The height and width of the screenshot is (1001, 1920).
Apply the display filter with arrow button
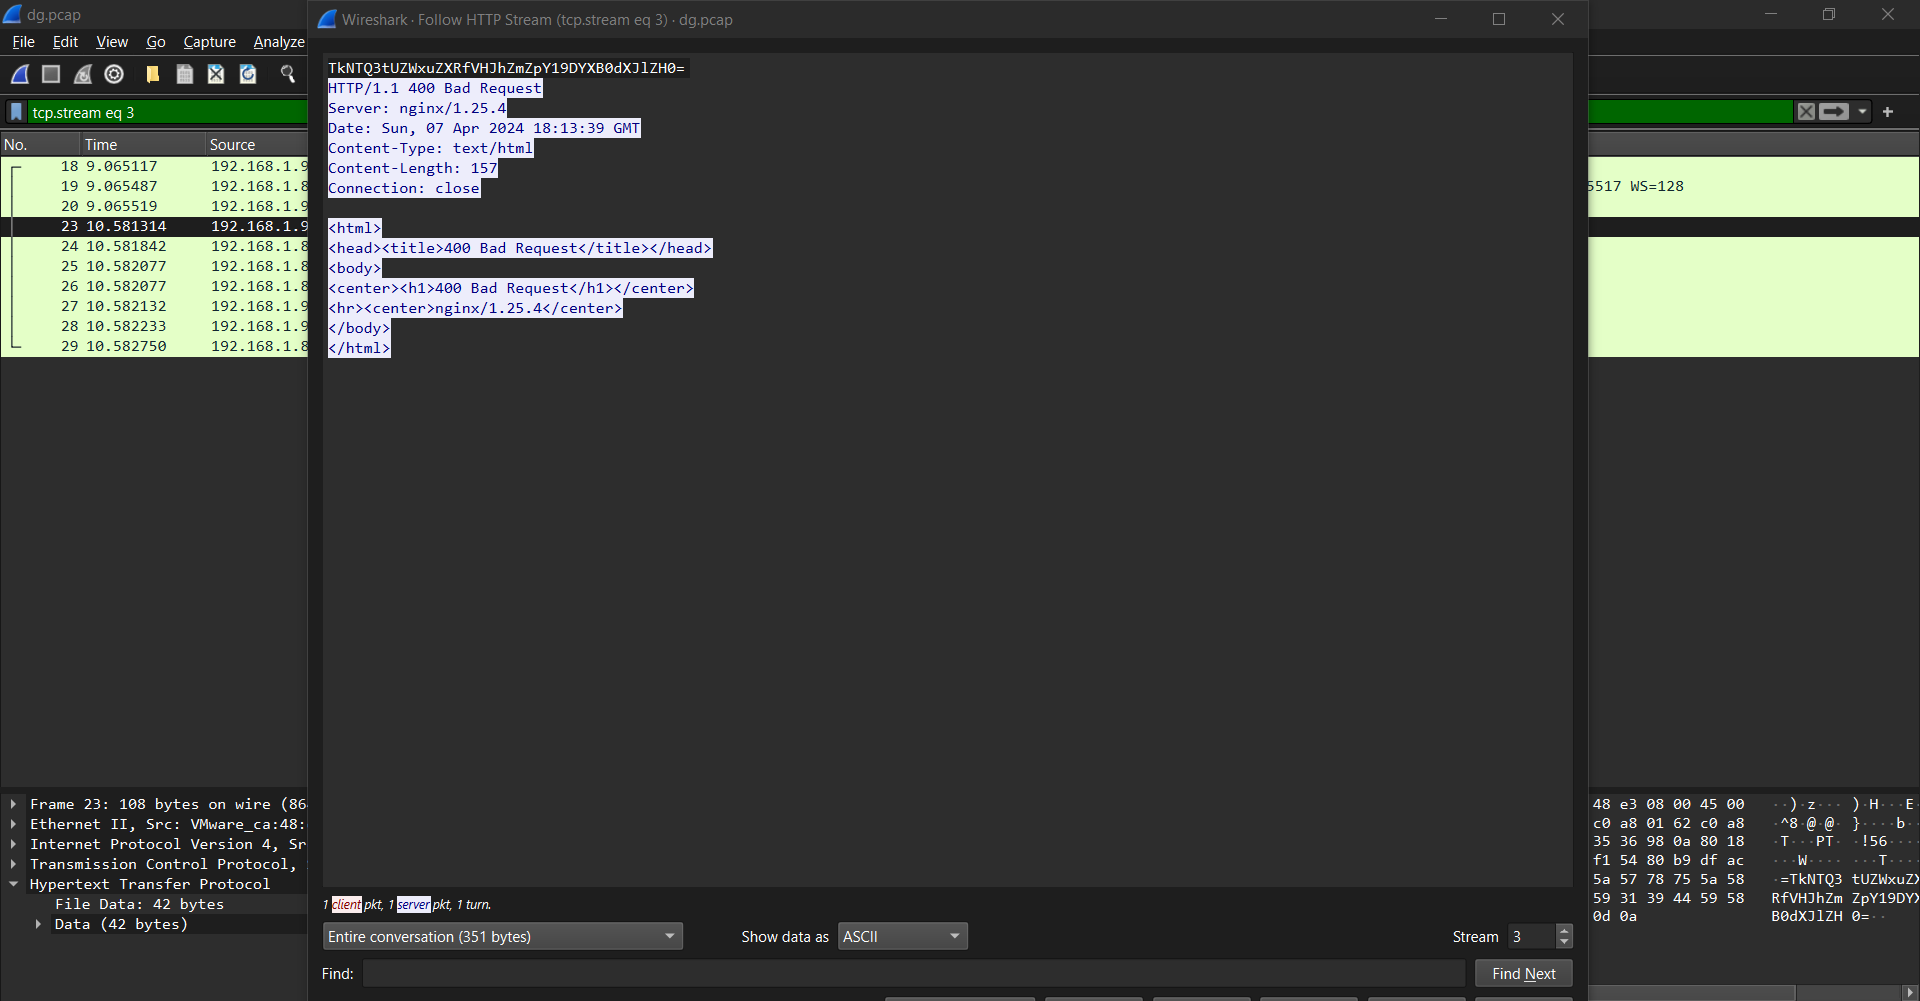pos(1834,112)
